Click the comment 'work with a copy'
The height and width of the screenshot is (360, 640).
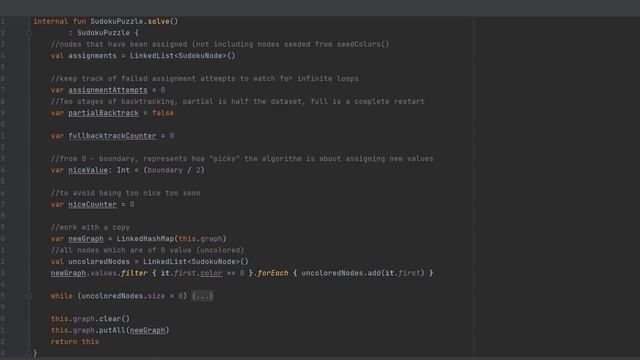90,227
